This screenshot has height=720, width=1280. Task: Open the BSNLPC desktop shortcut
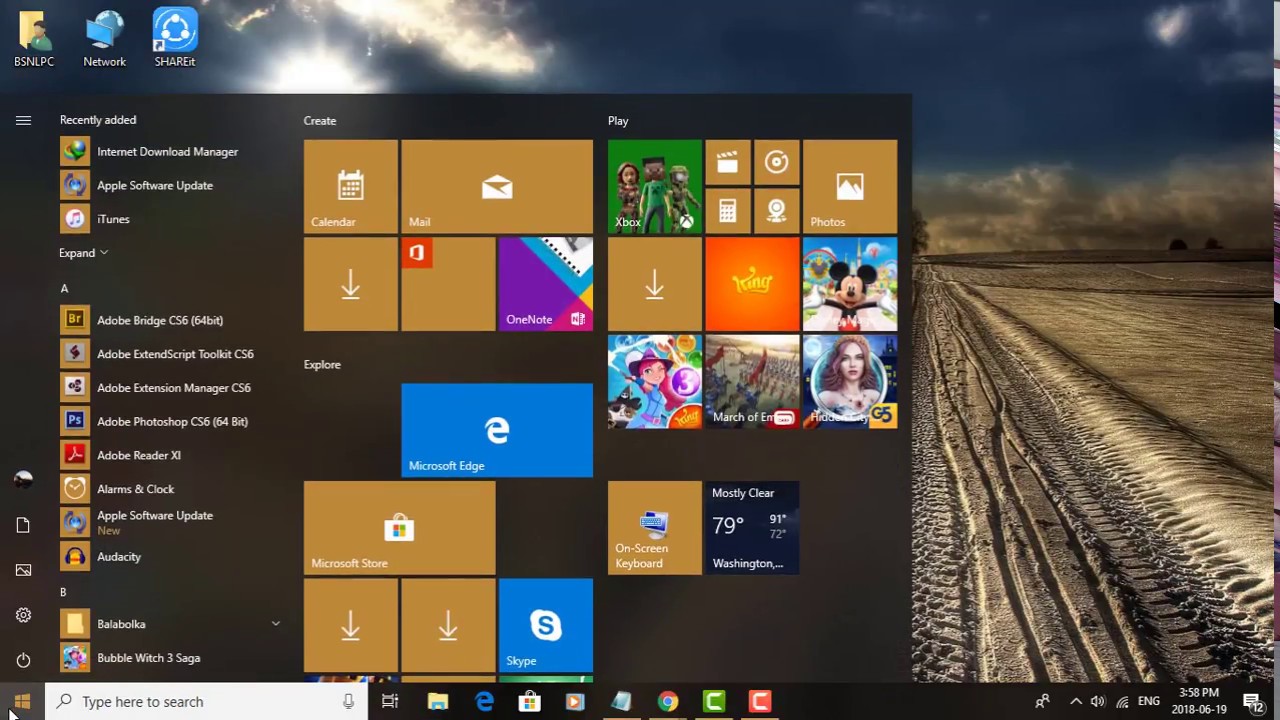coord(34,39)
